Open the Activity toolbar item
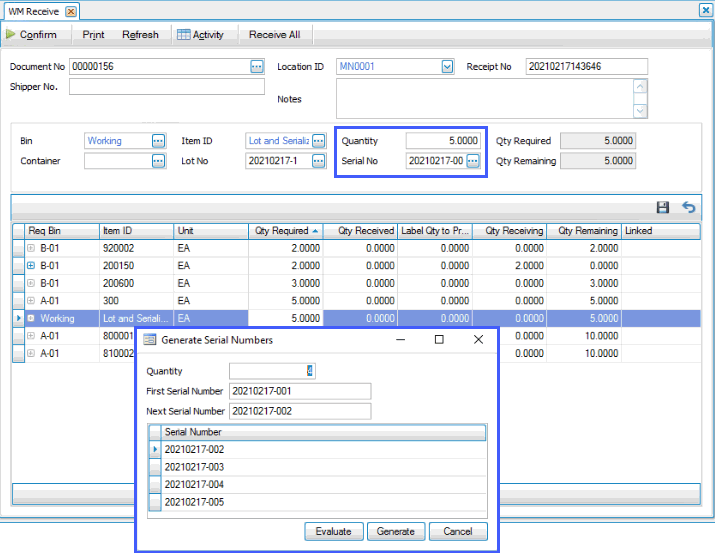Viewport: 715px width, 553px height. [200, 35]
